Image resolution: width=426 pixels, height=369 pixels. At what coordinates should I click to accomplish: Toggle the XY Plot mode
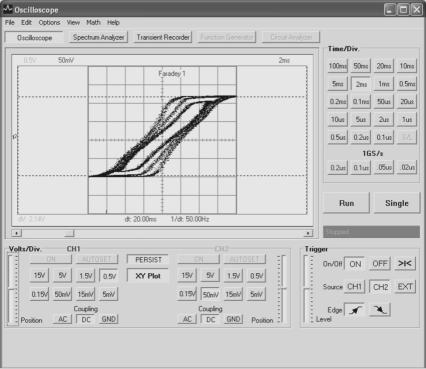148,276
